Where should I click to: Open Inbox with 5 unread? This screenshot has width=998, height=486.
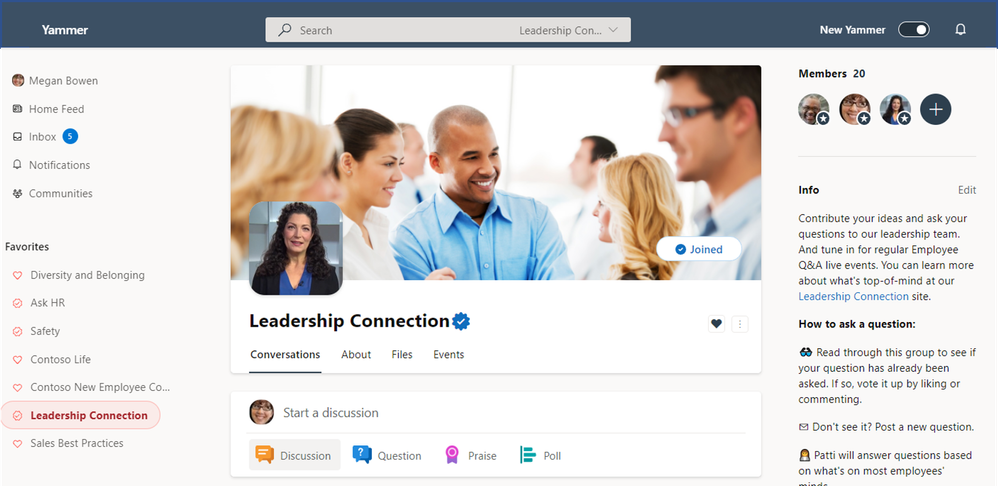click(x=45, y=137)
